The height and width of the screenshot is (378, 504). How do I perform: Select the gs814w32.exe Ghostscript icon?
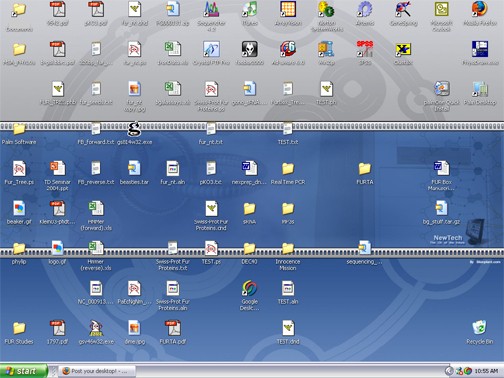134,129
